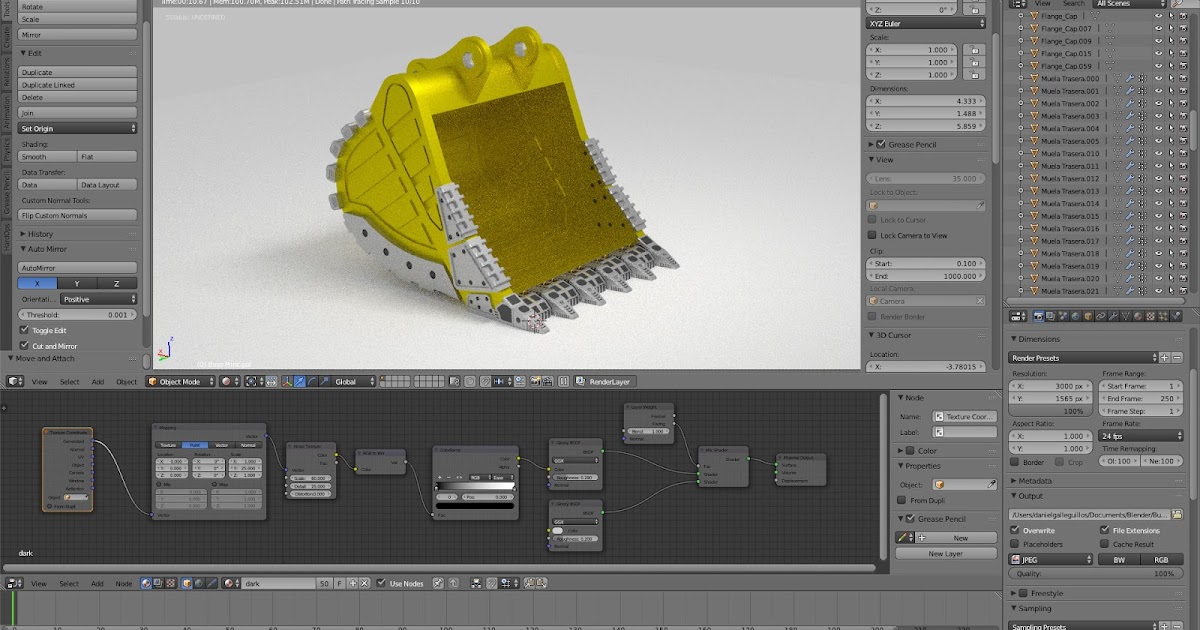The image size is (1200, 630).
Task: Click the Smooth shading button
Action: pyautogui.click(x=48, y=157)
